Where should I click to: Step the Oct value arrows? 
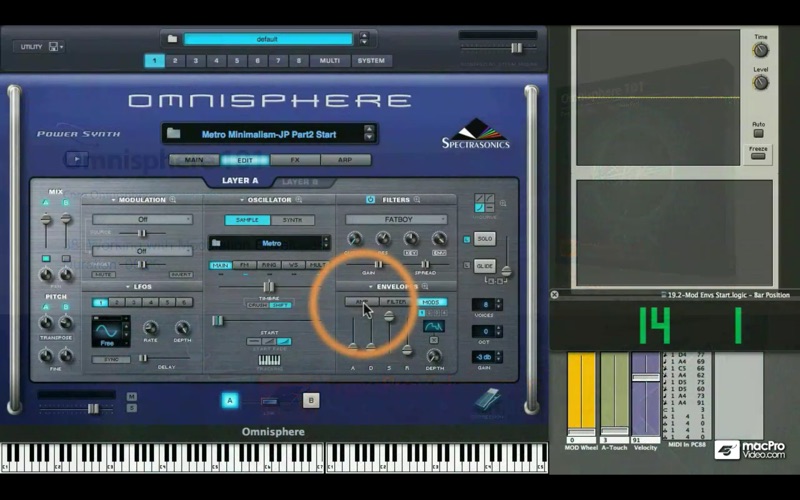tap(498, 332)
